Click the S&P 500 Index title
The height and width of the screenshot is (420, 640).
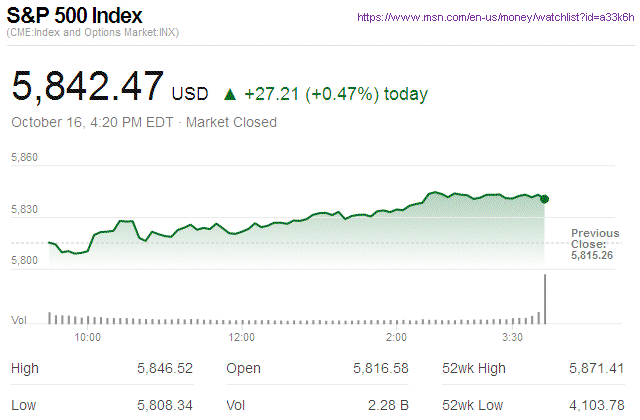[74, 17]
